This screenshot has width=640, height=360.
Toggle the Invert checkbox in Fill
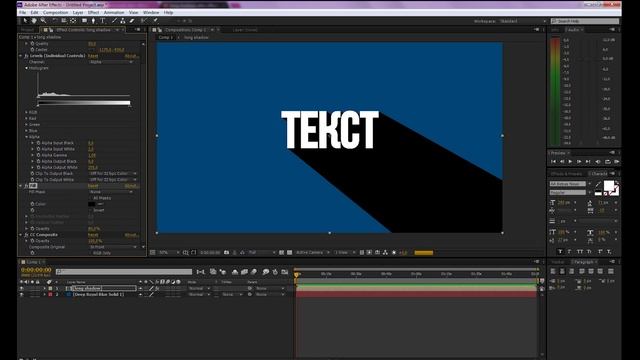click(91, 210)
